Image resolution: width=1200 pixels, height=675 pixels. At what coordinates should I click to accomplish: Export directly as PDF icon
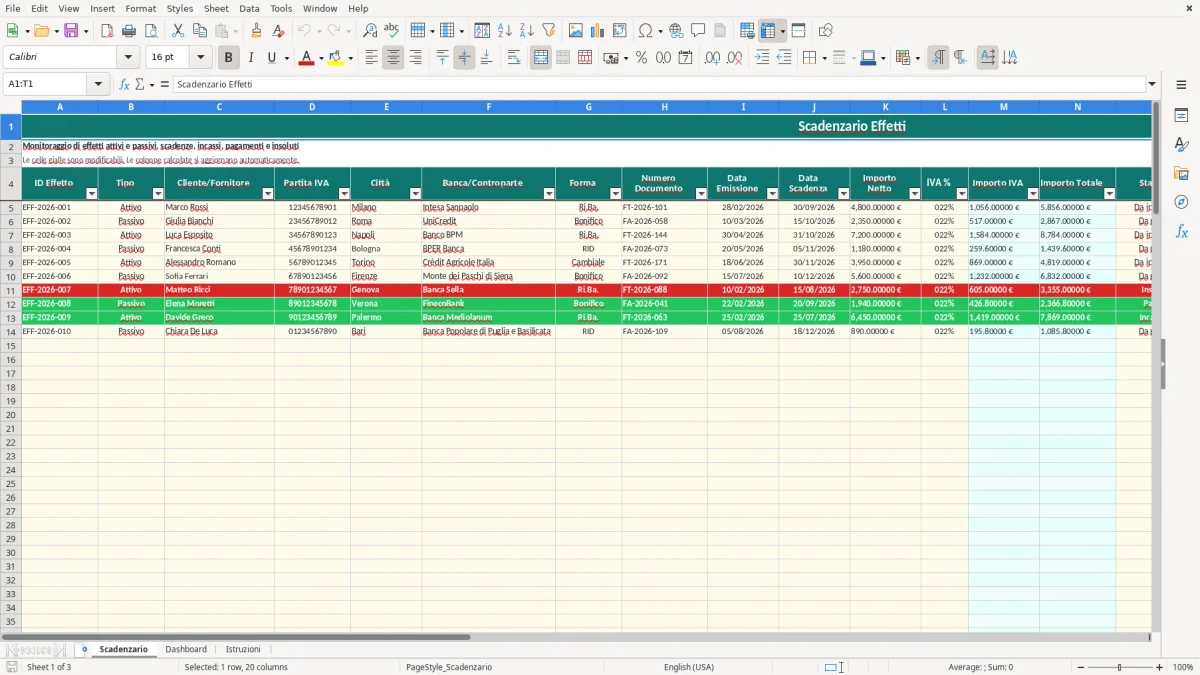click(107, 31)
